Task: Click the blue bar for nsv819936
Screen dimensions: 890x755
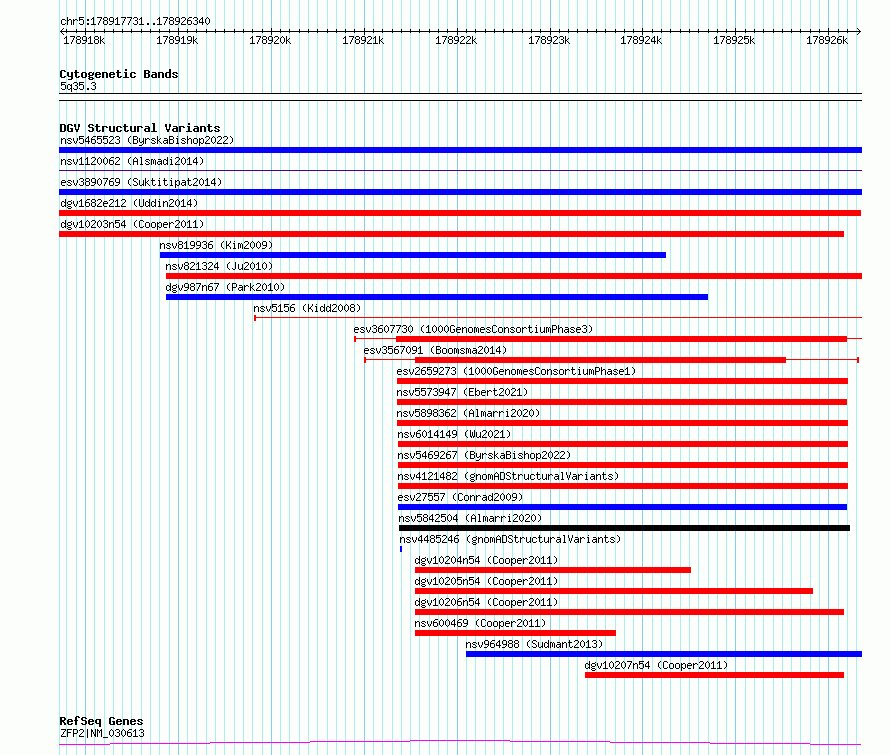Action: tap(413, 255)
